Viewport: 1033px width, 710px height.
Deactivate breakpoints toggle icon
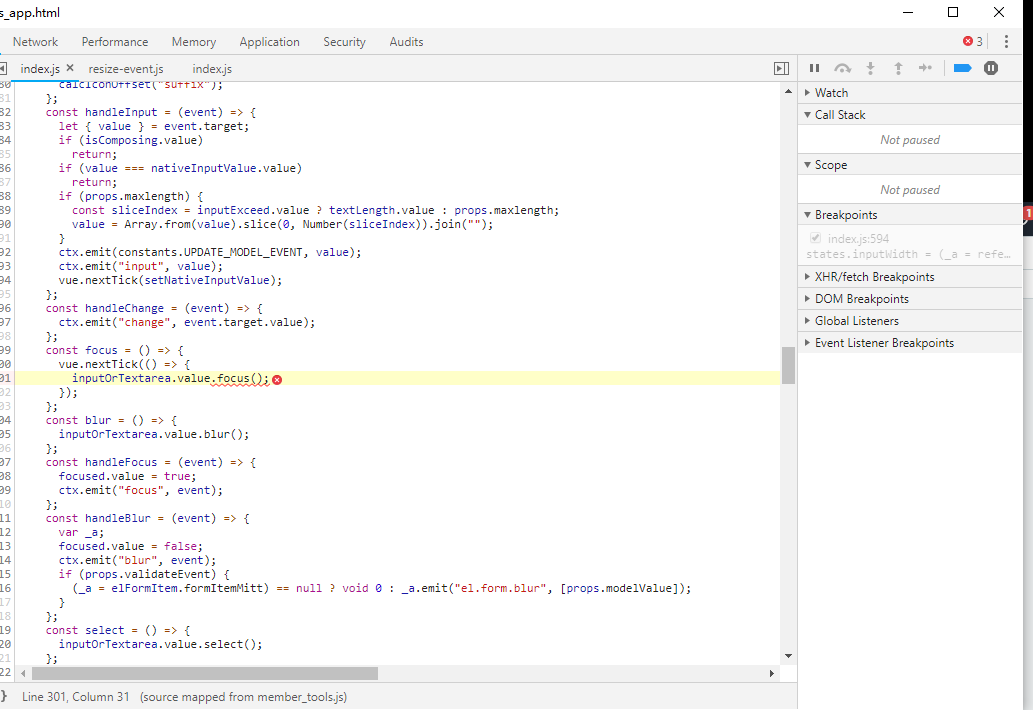click(x=963, y=68)
